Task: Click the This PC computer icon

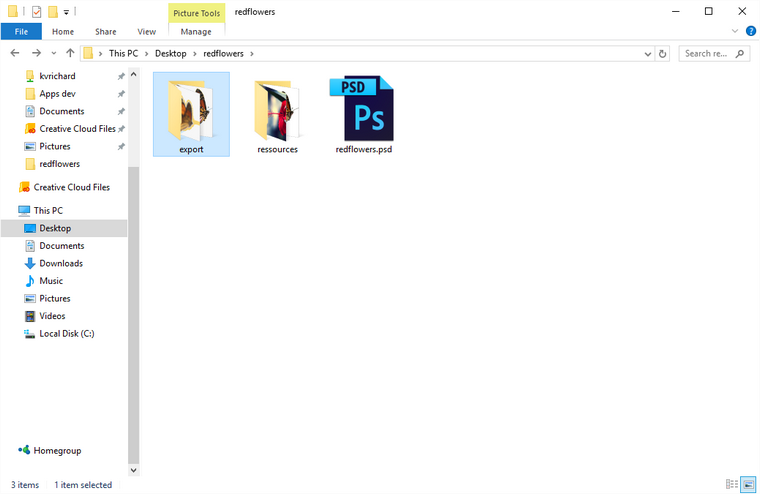Action: pos(24,210)
